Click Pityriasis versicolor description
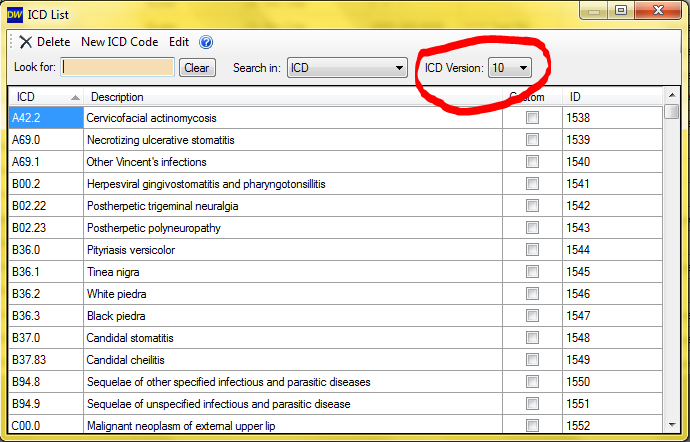The height and width of the screenshot is (442, 690). pyautogui.click(x=131, y=250)
